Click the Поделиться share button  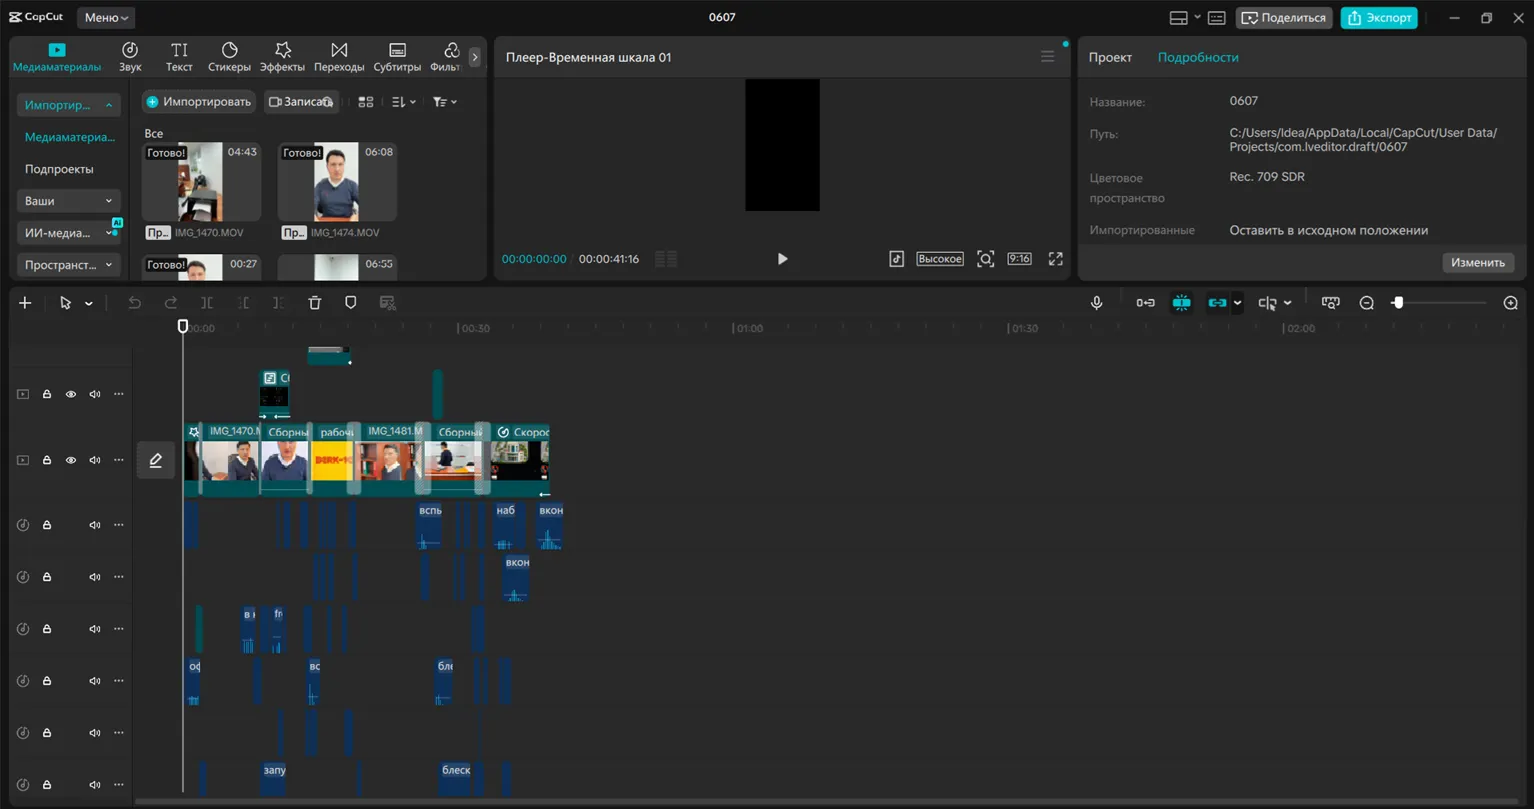[x=1284, y=18]
